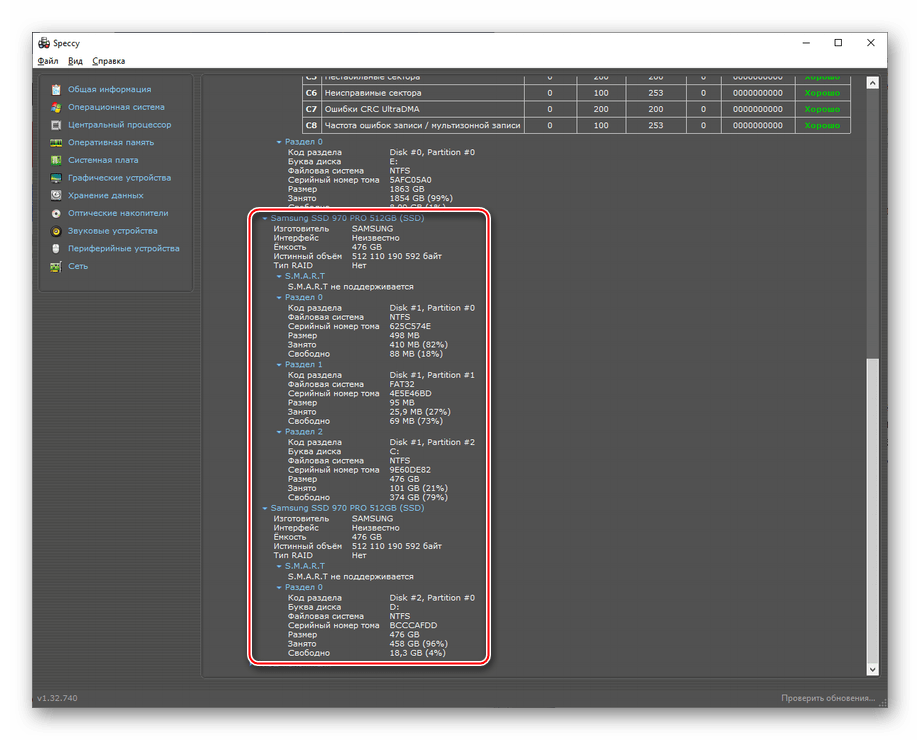Open Периферийные устройства section

point(123,248)
